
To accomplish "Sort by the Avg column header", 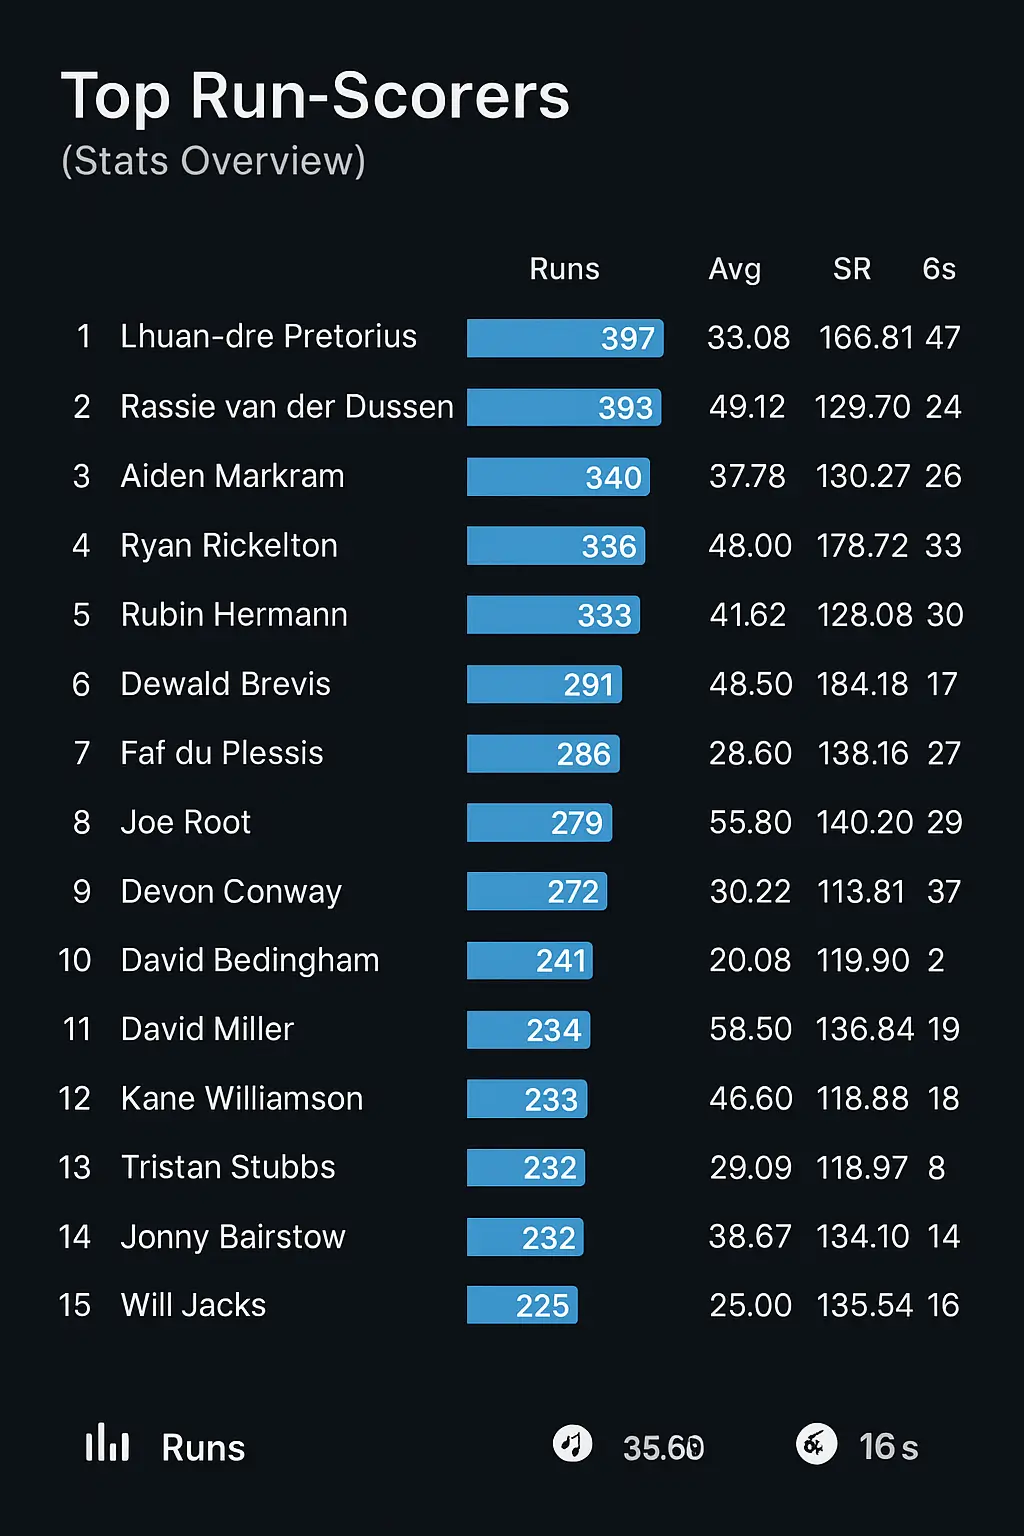I will point(735,269).
